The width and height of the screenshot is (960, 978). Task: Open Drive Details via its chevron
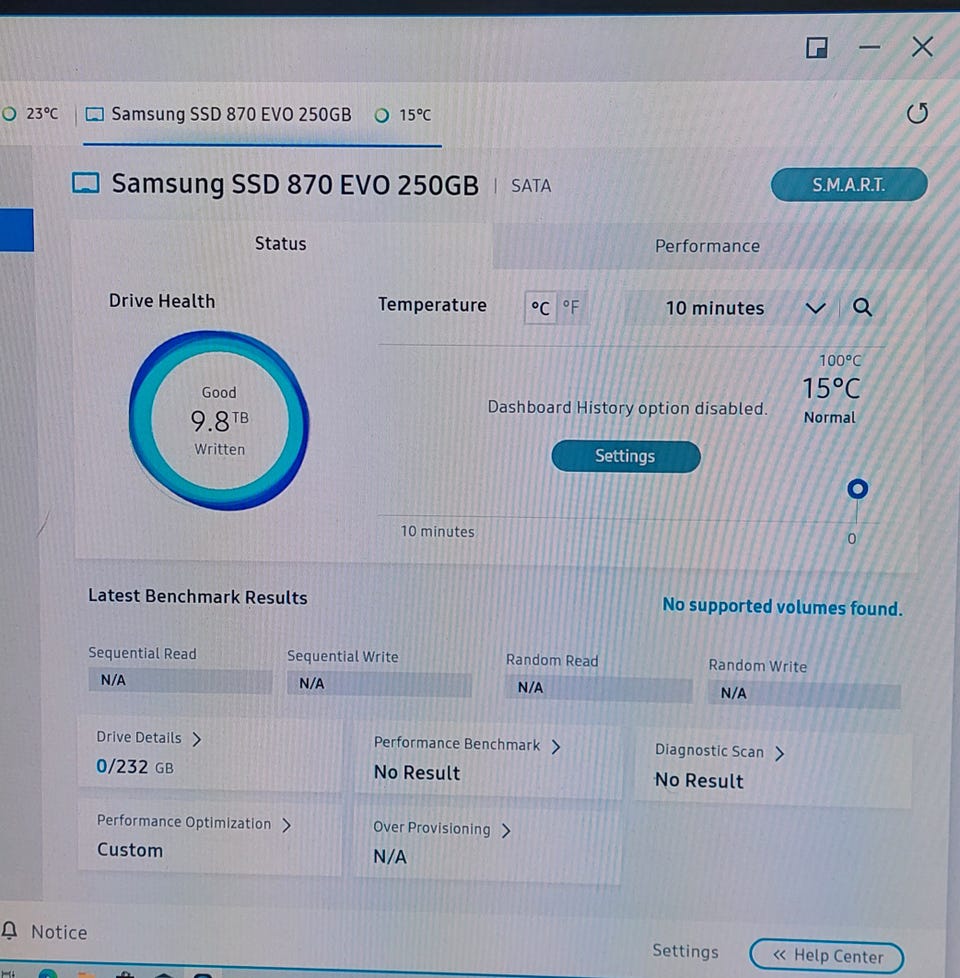(x=196, y=739)
